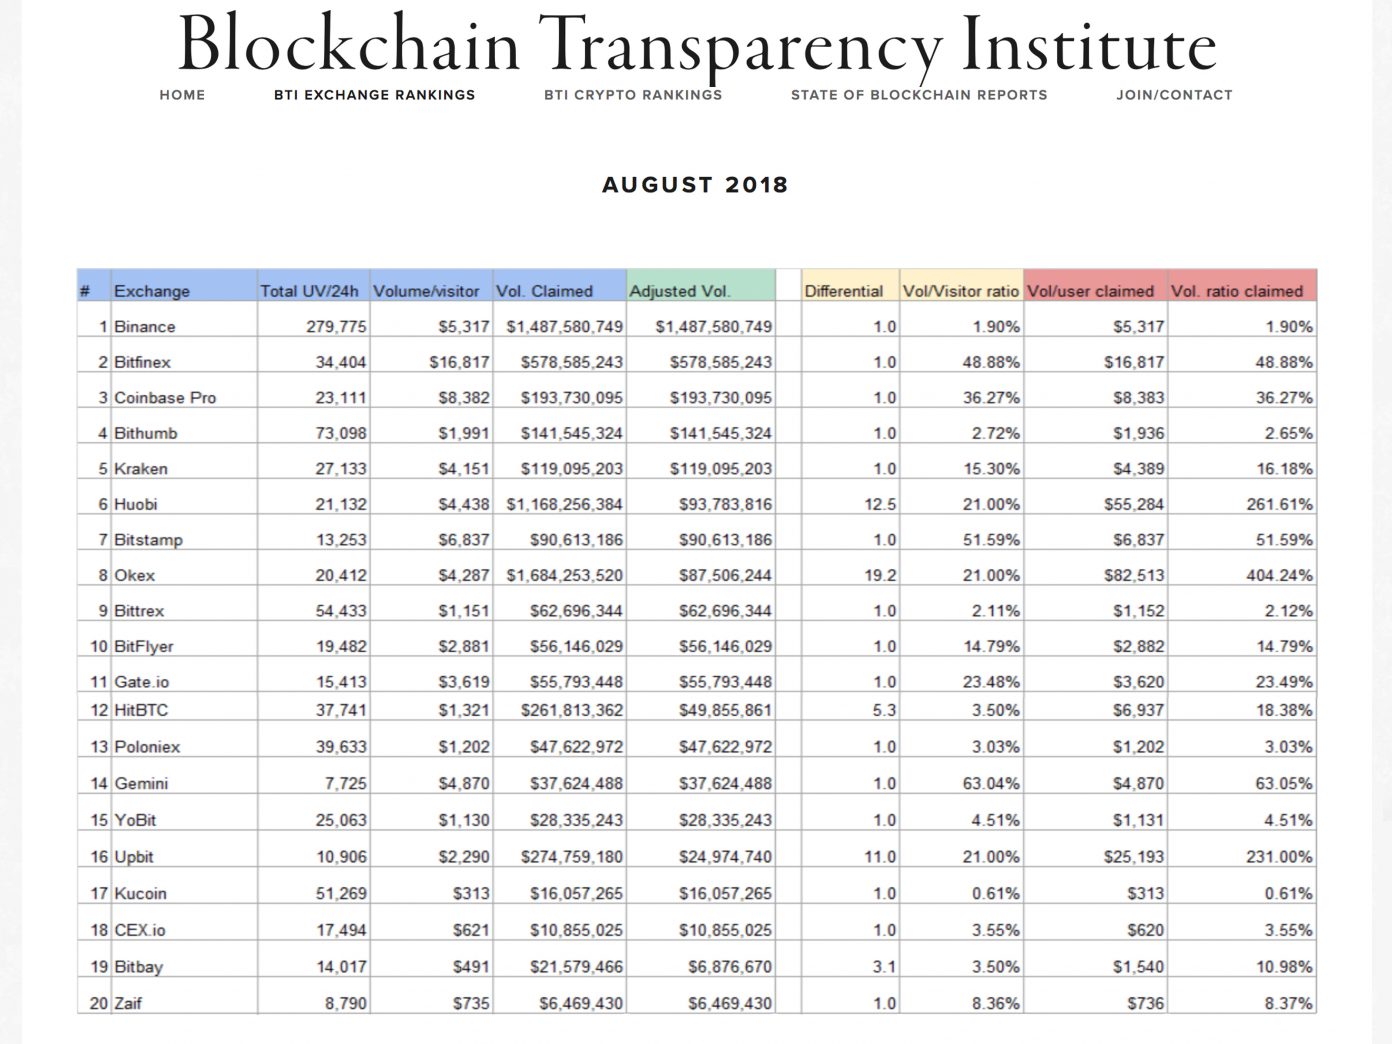Image resolution: width=1392 pixels, height=1044 pixels.
Task: Select the Zaif exchange name cell
Action: [x=128, y=1003]
